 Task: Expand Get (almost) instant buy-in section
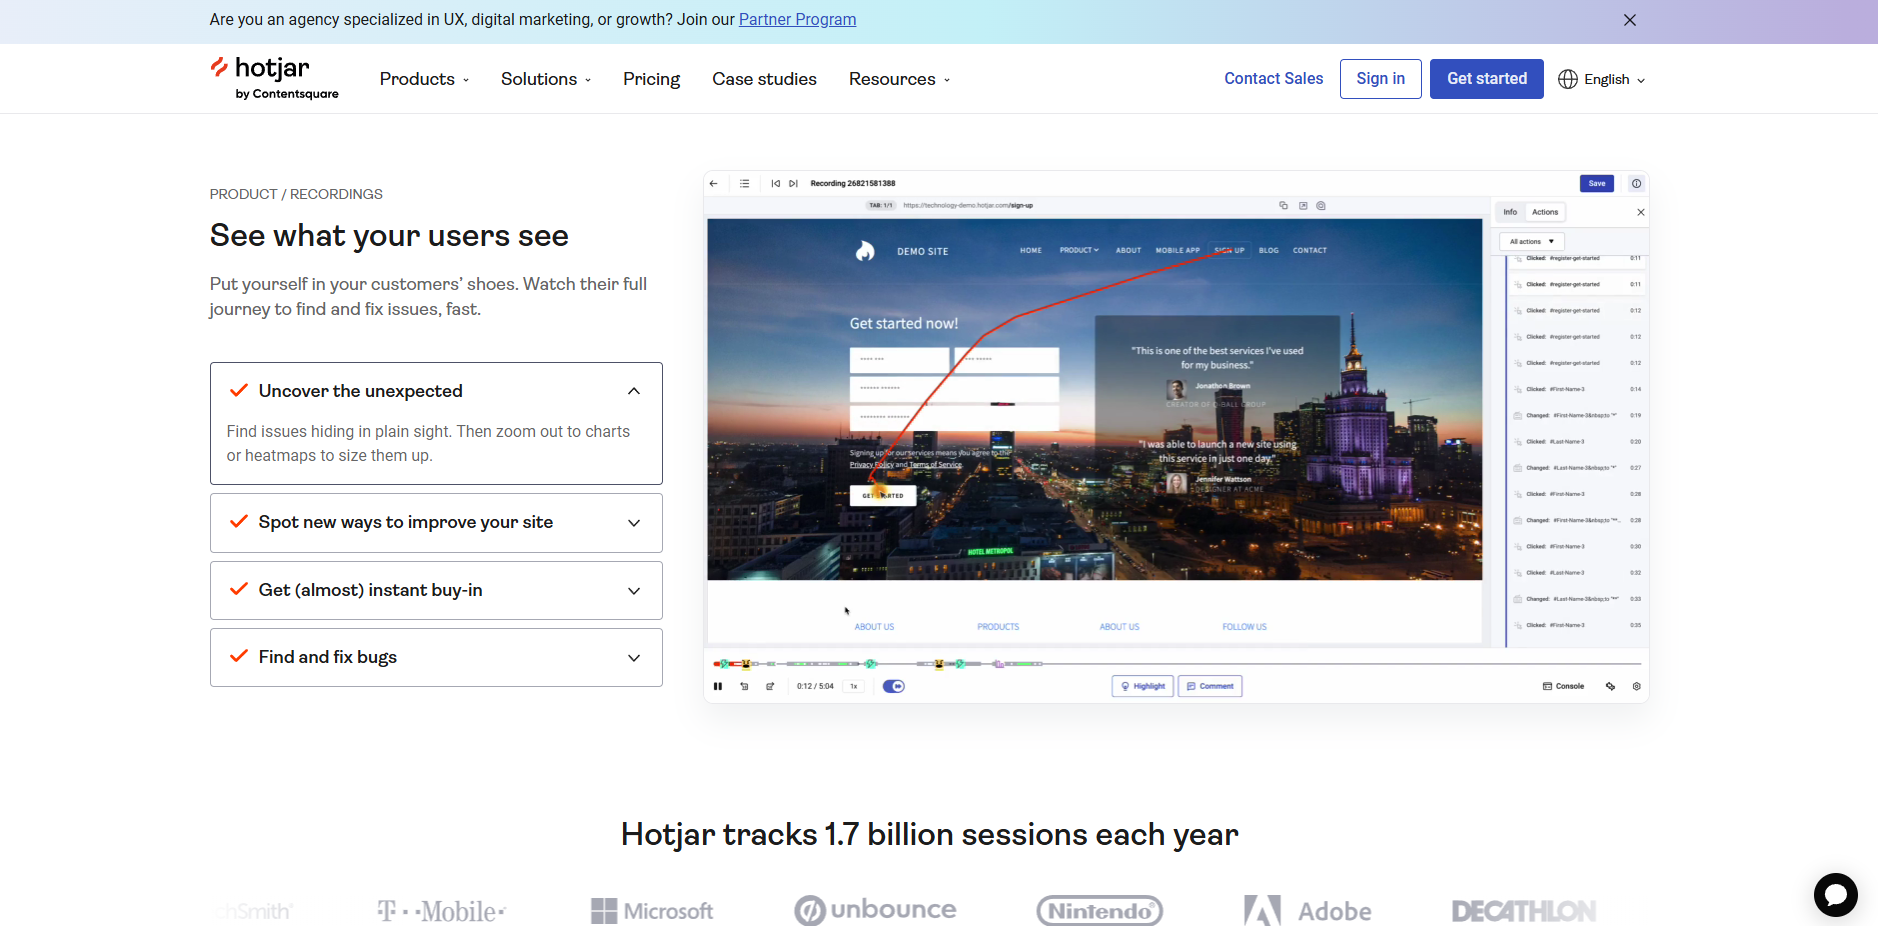pos(436,590)
